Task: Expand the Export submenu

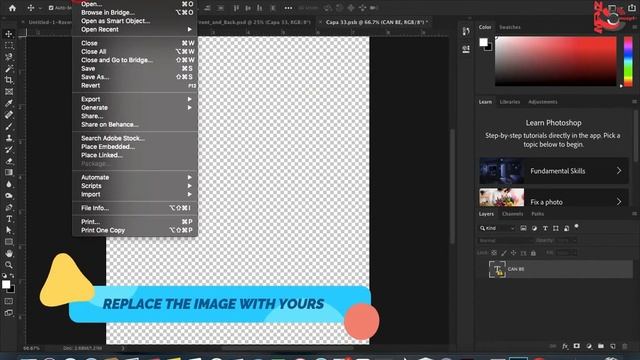Action: point(135,99)
